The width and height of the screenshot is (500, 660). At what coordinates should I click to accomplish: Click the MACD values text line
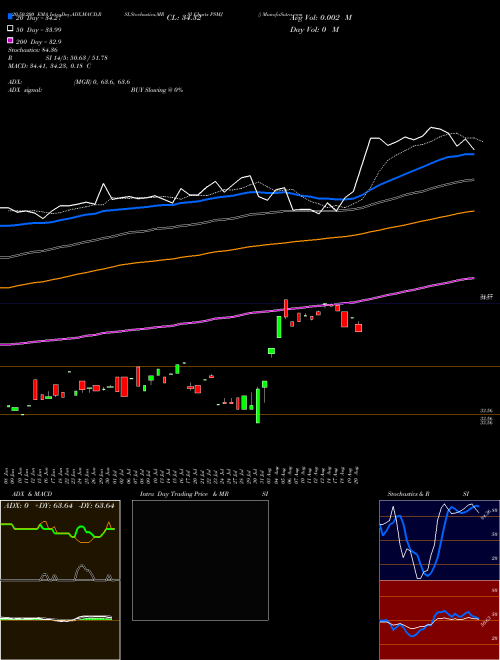pos(50,66)
